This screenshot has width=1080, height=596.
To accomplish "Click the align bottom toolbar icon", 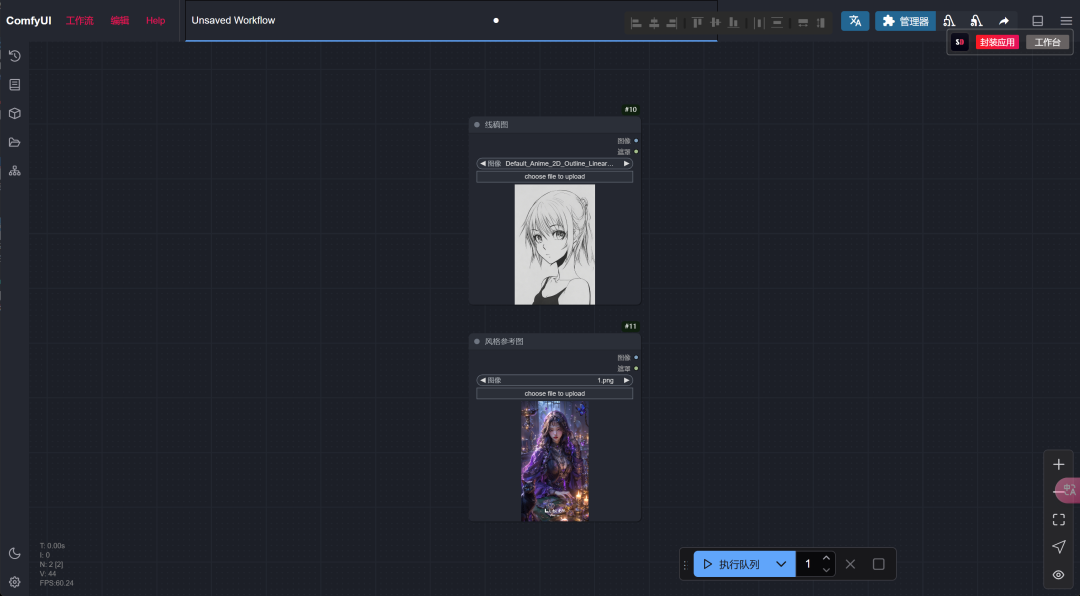I will (734, 23).
